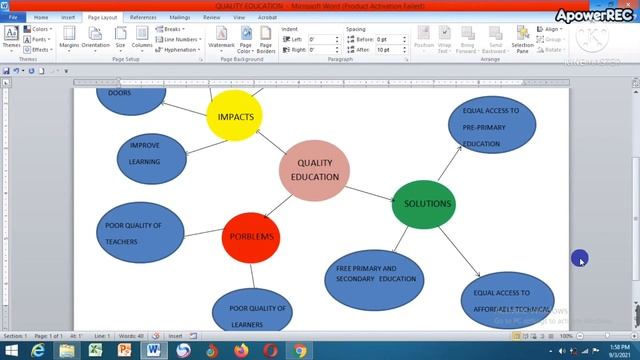Viewport: 640px width, 360px height.
Task: Select the green SOLUTIONS circle
Action: [x=424, y=204]
